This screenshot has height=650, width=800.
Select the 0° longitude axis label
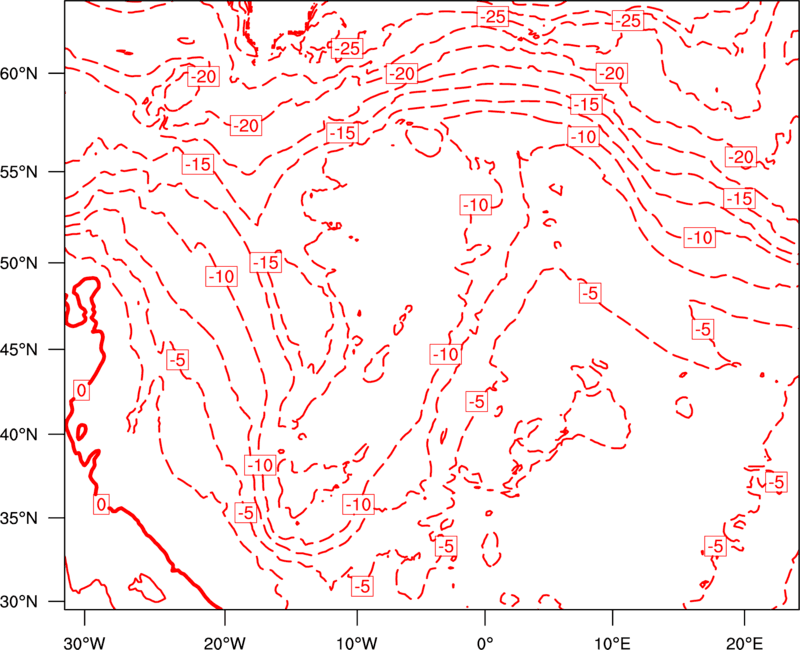coord(485,643)
